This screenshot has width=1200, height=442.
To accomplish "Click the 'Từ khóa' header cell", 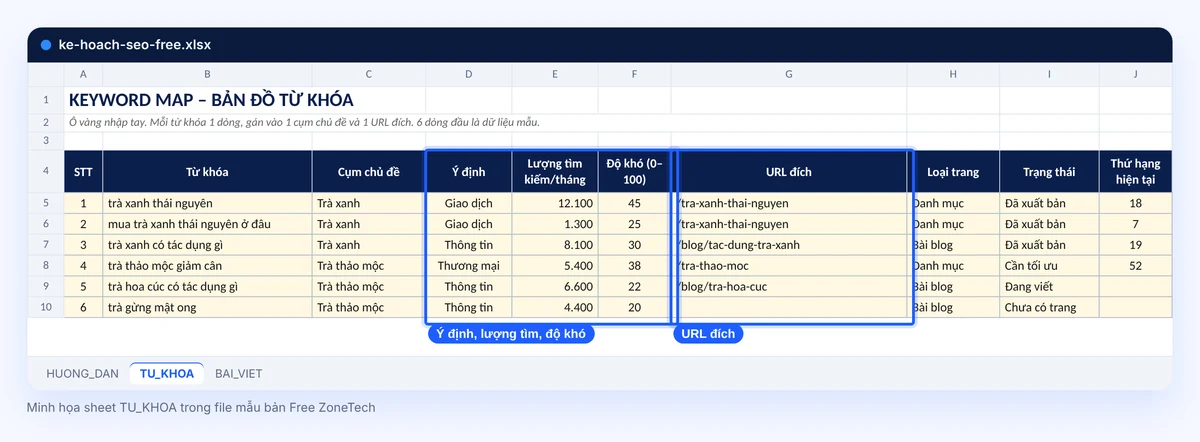I will click(207, 172).
